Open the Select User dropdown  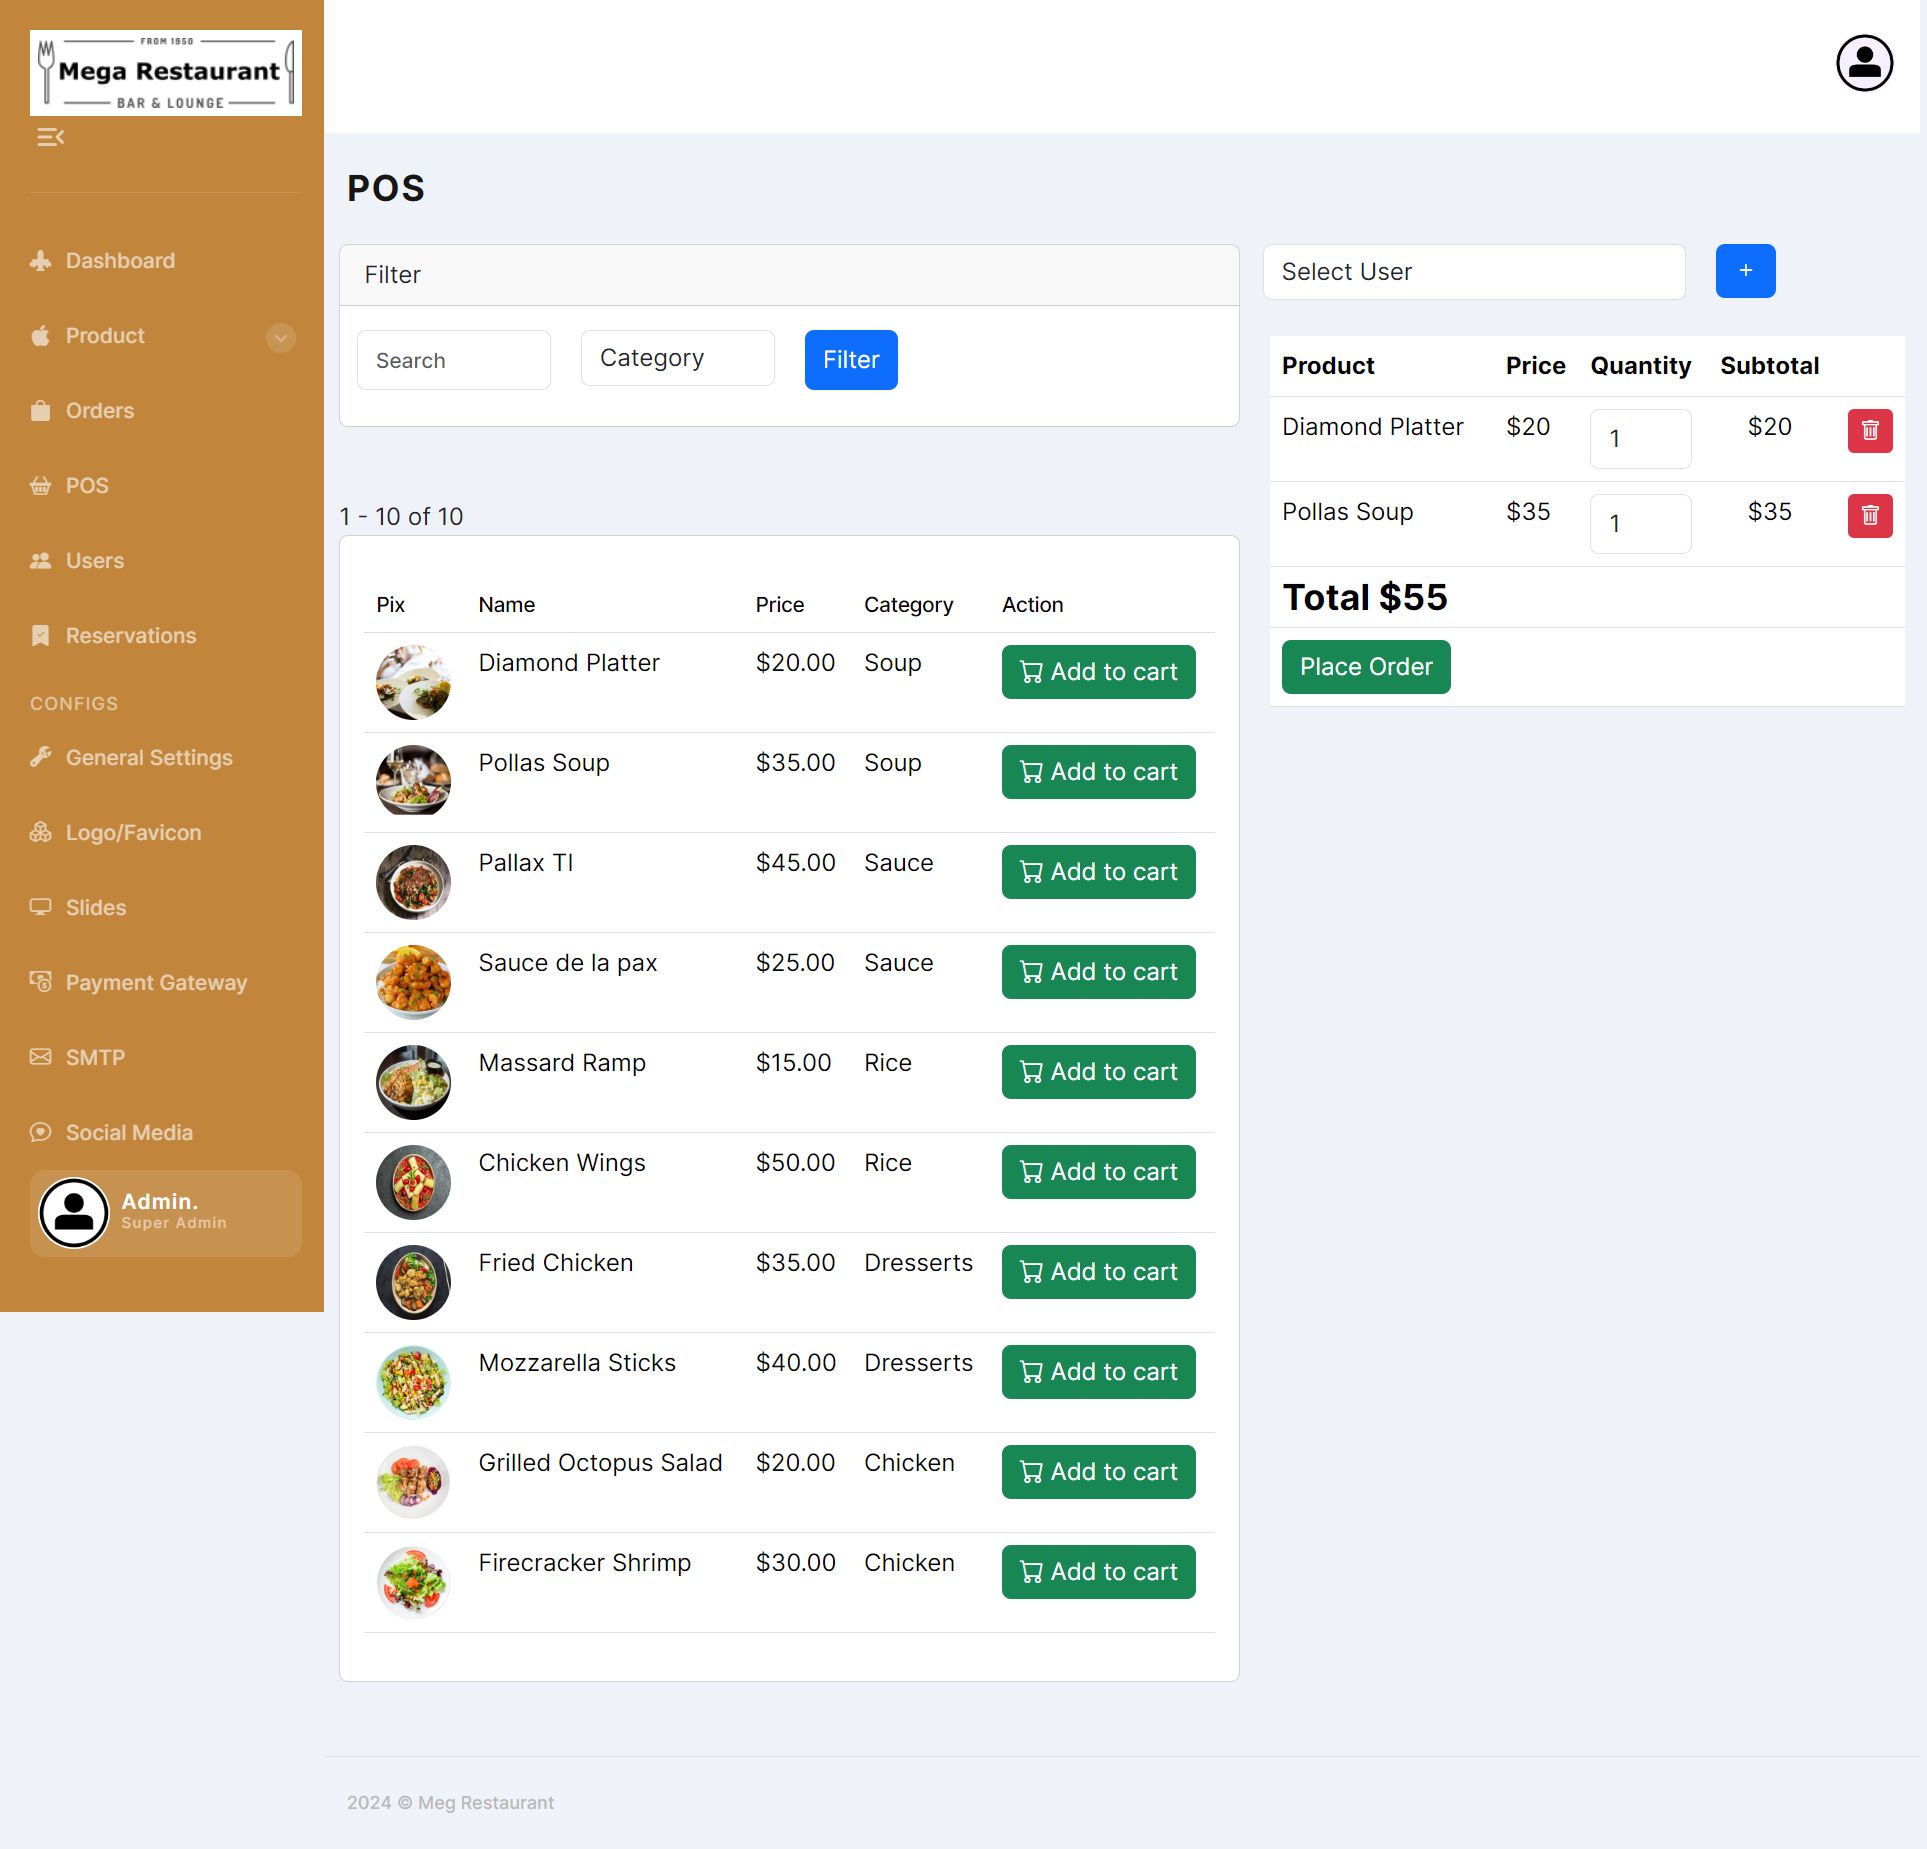(x=1472, y=272)
